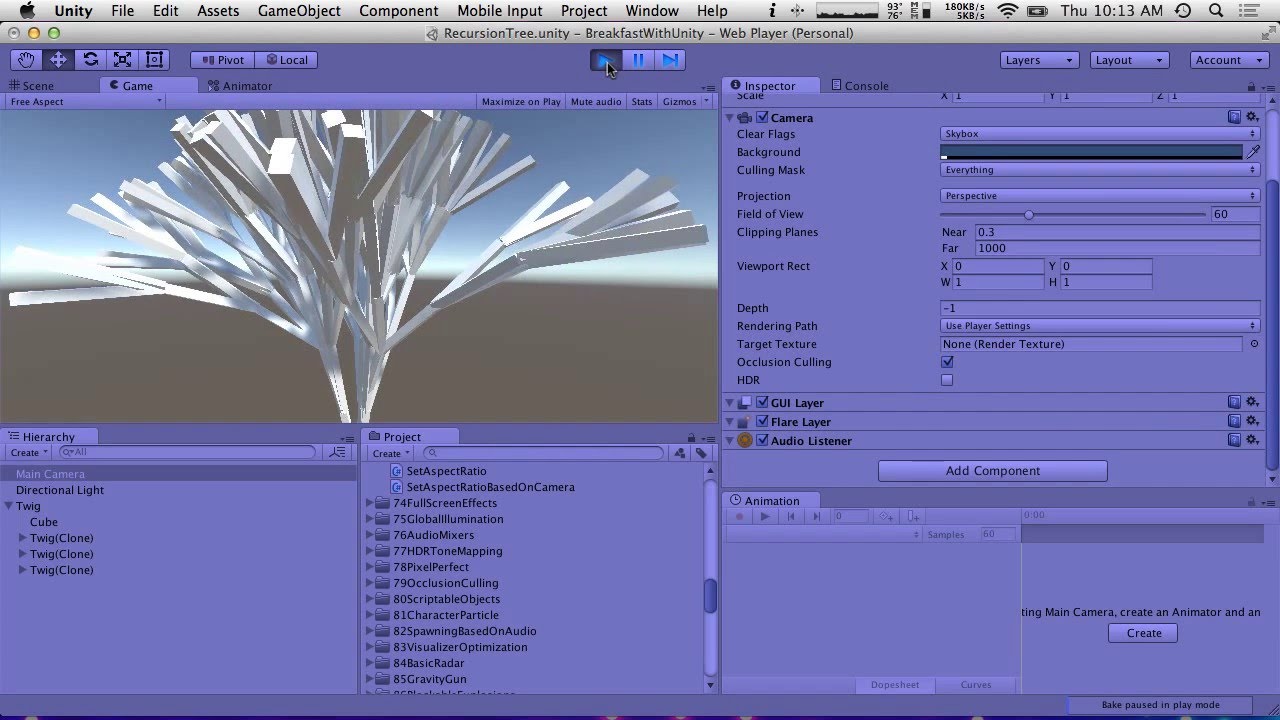The width and height of the screenshot is (1280, 720).
Task: Click the Far clipping plane field
Action: [x=1118, y=248]
